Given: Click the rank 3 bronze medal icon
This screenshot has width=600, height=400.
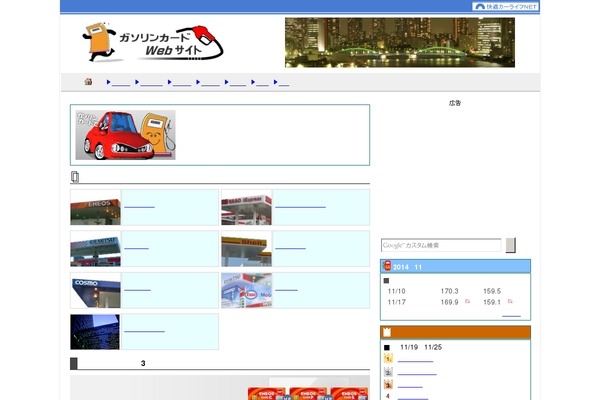Looking at the screenshot, I should click(x=388, y=385).
